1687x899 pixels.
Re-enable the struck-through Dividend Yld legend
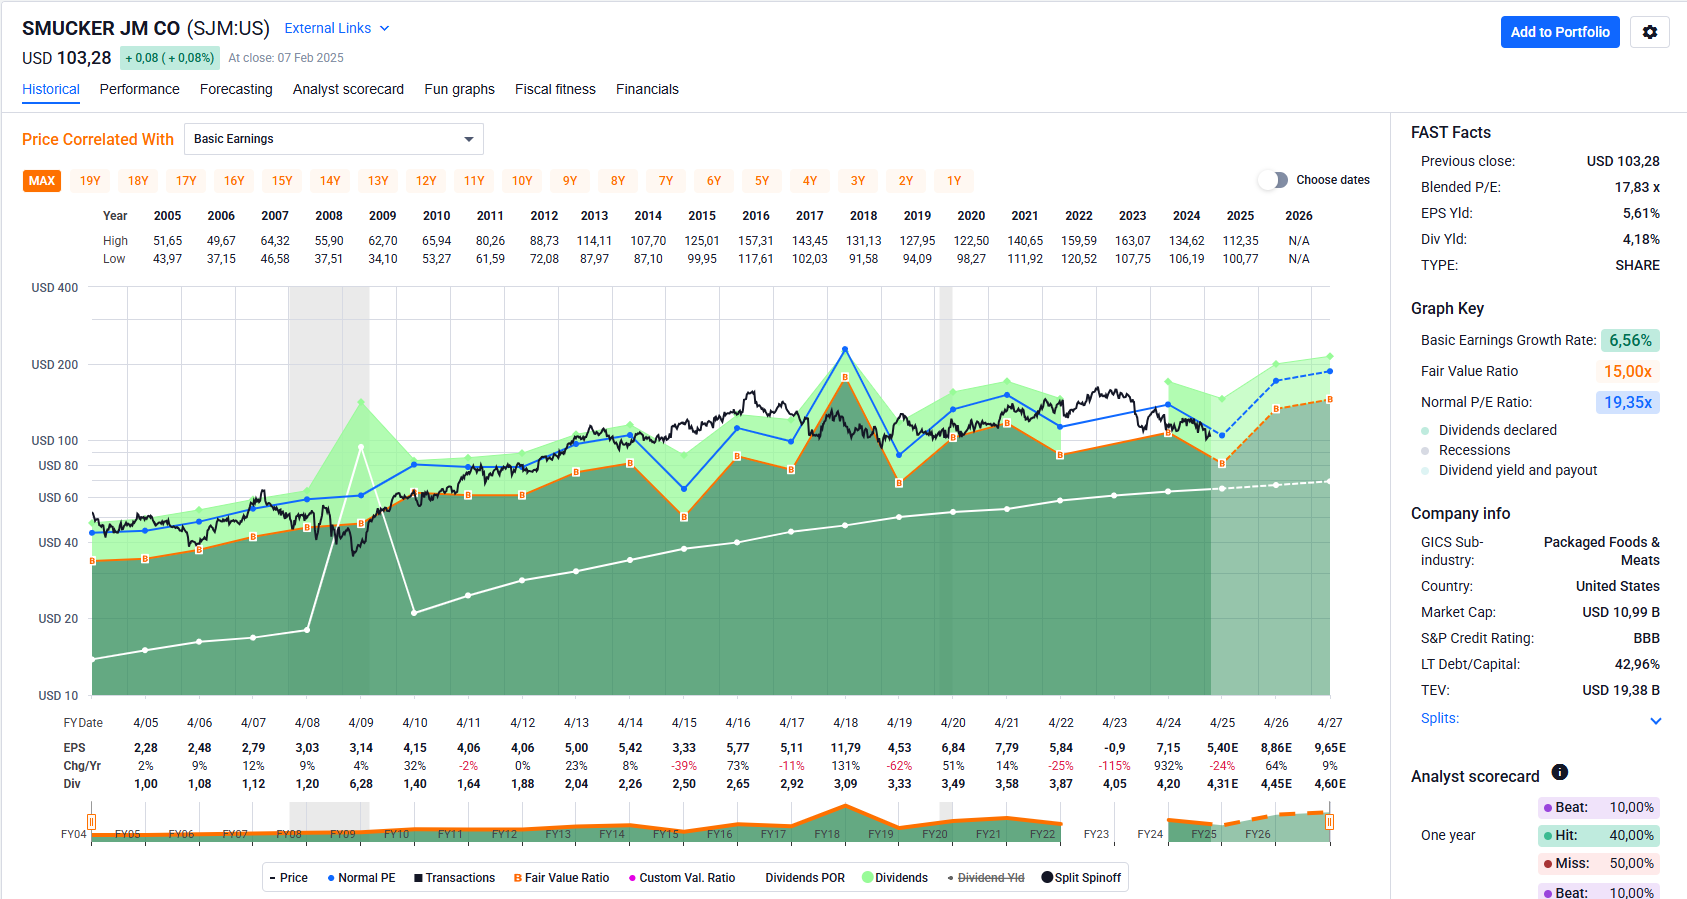pos(985,878)
